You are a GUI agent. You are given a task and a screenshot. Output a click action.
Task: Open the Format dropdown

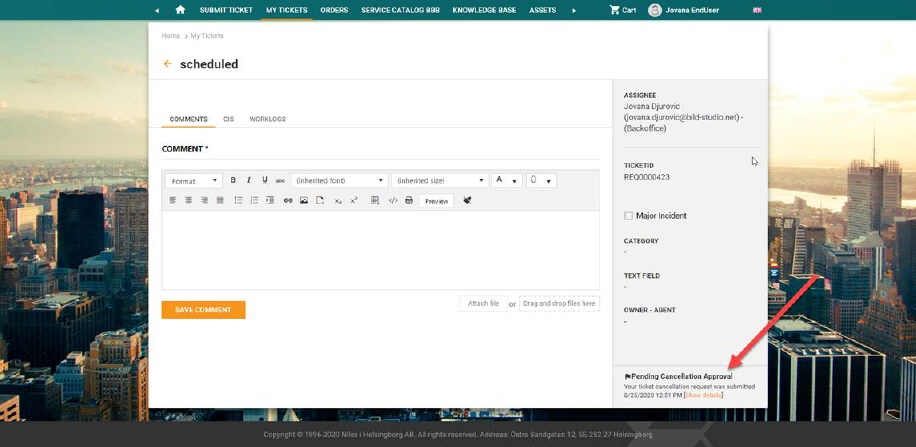[193, 181]
